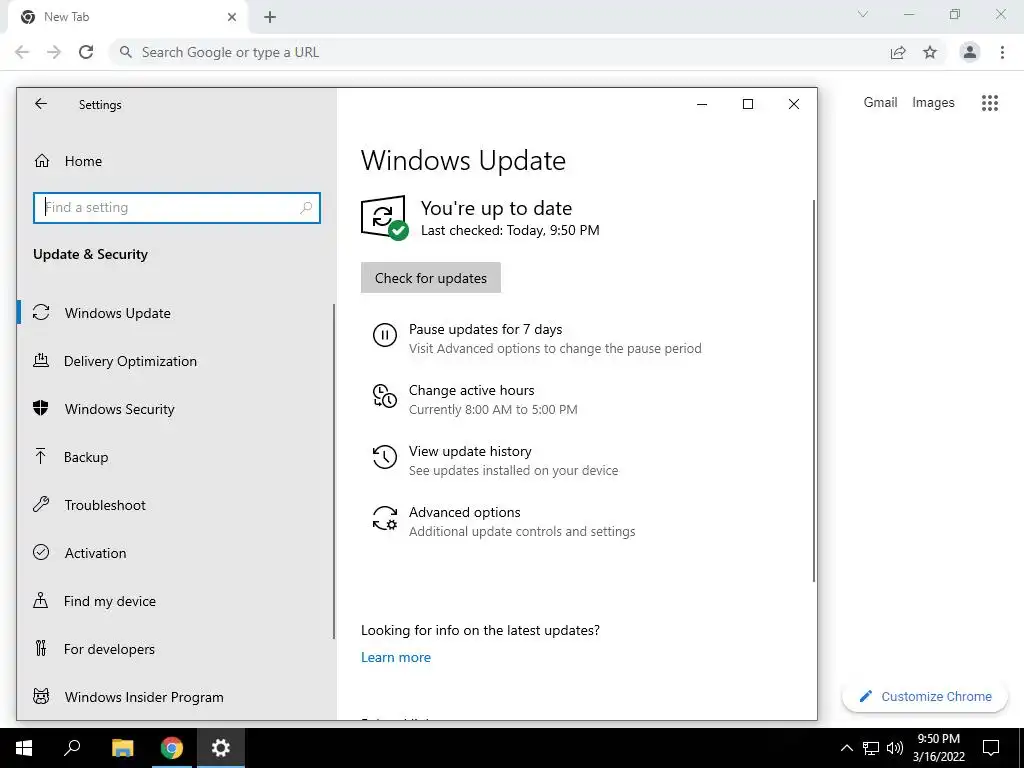Pause updates for 7 days

485,329
